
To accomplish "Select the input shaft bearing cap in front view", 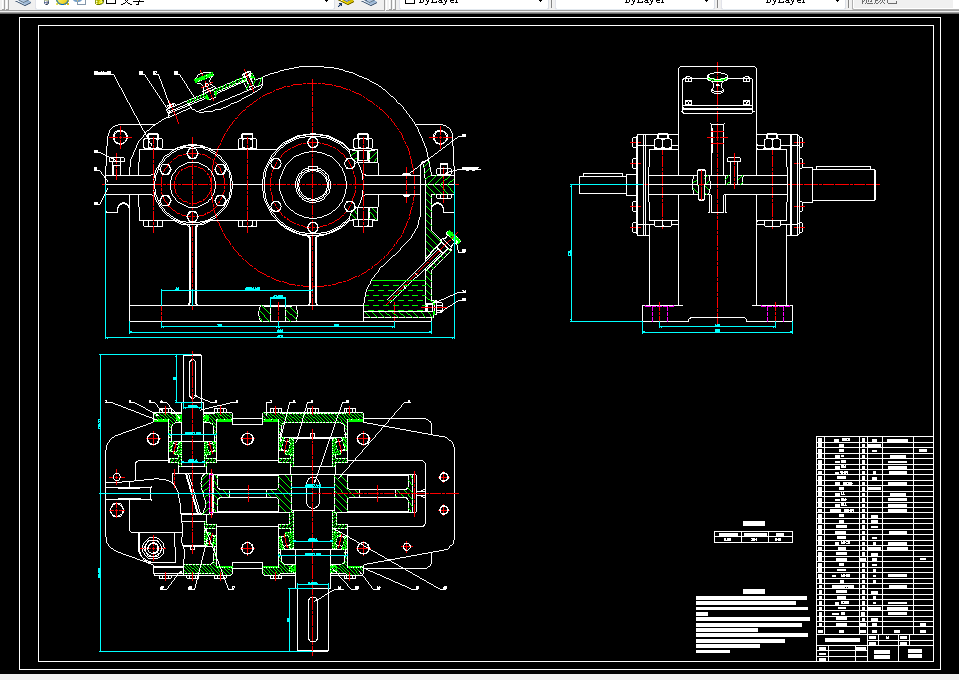I will point(193,183).
